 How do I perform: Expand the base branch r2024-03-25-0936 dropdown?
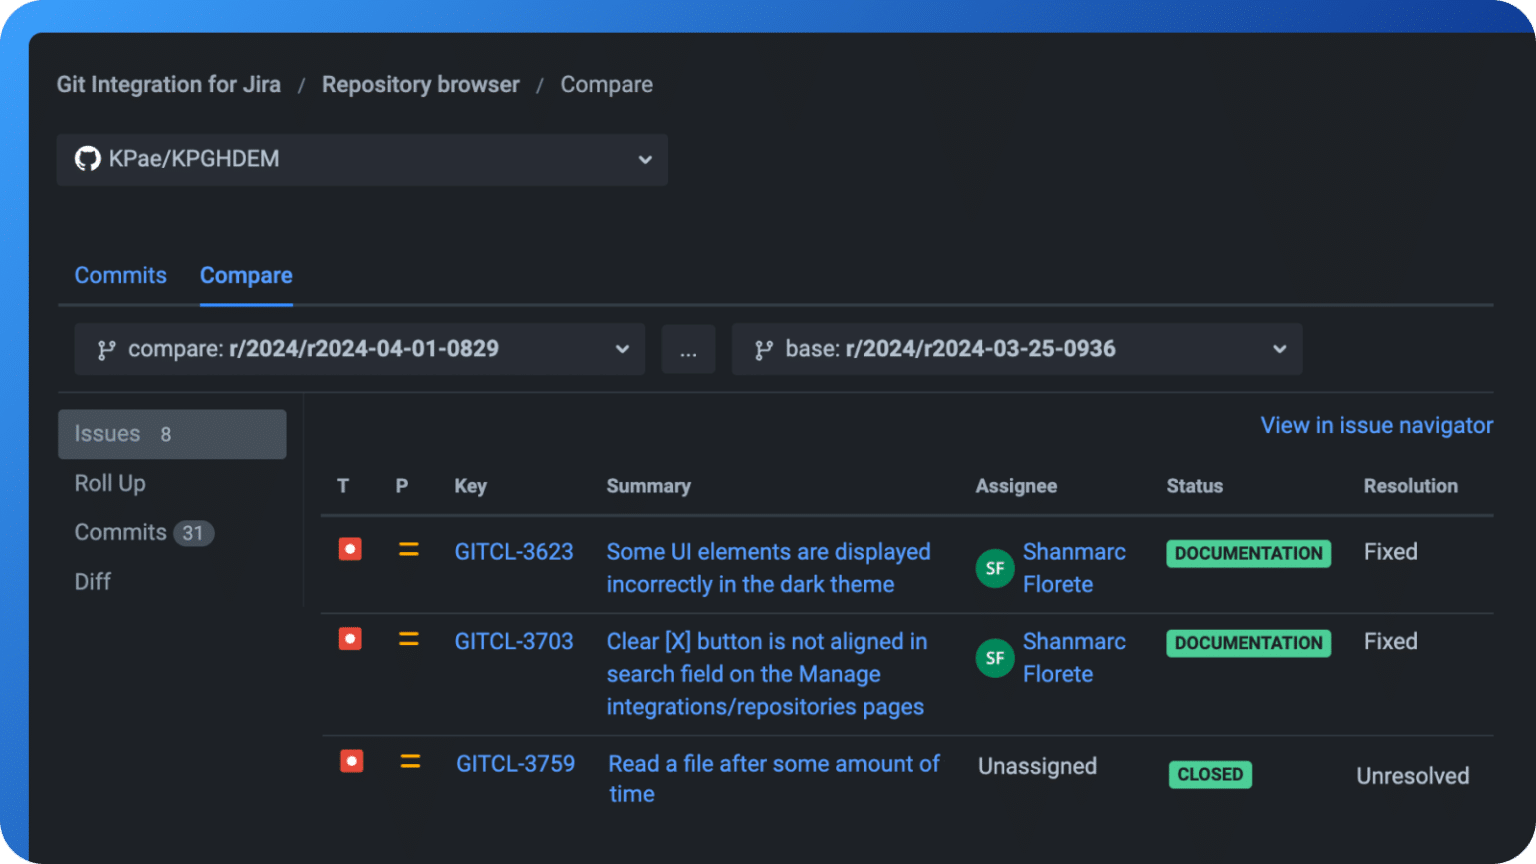(x=1017, y=349)
